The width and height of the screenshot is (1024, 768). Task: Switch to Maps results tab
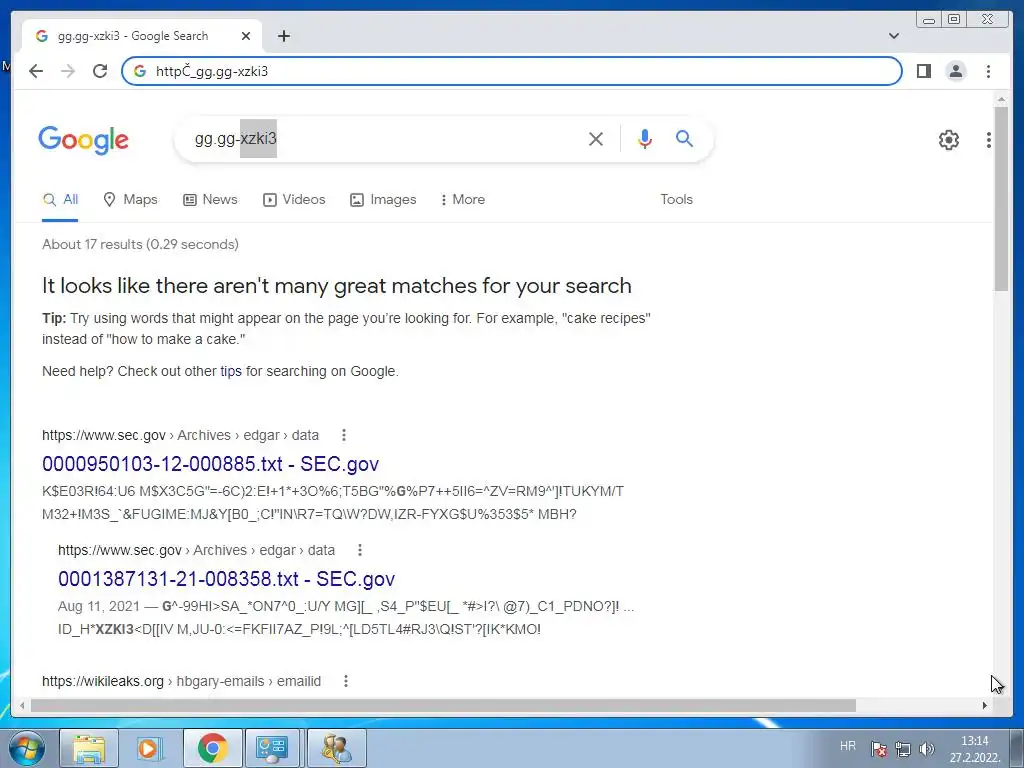coord(131,200)
